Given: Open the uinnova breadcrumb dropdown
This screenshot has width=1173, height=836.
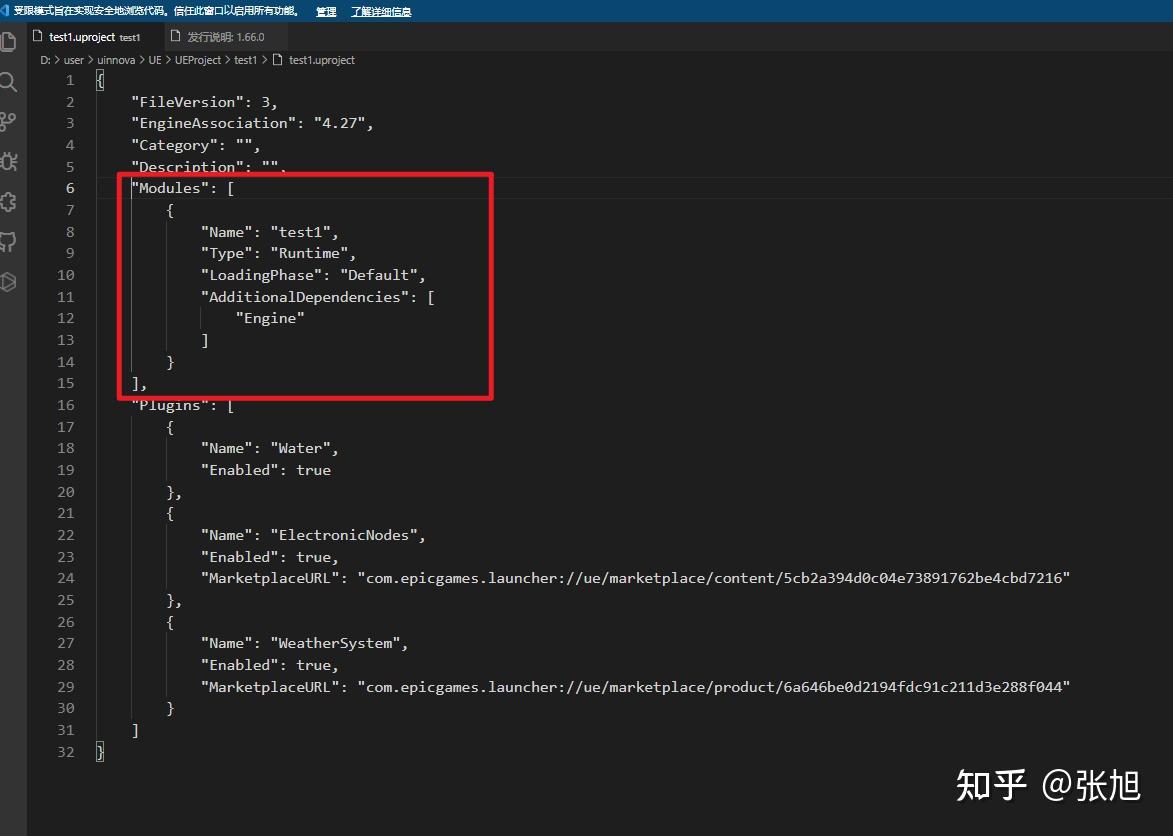Looking at the screenshot, I should (x=116, y=60).
